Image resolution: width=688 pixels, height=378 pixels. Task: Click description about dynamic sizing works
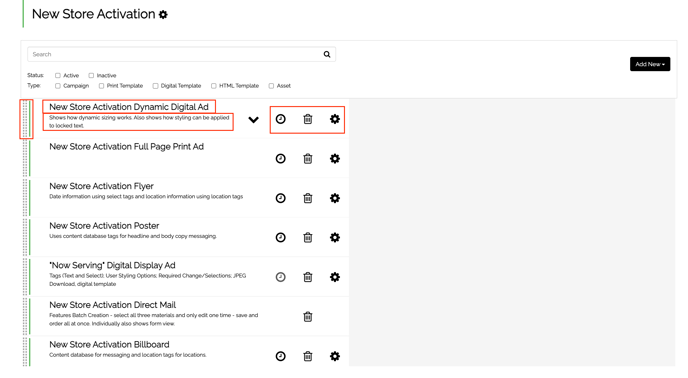click(139, 122)
